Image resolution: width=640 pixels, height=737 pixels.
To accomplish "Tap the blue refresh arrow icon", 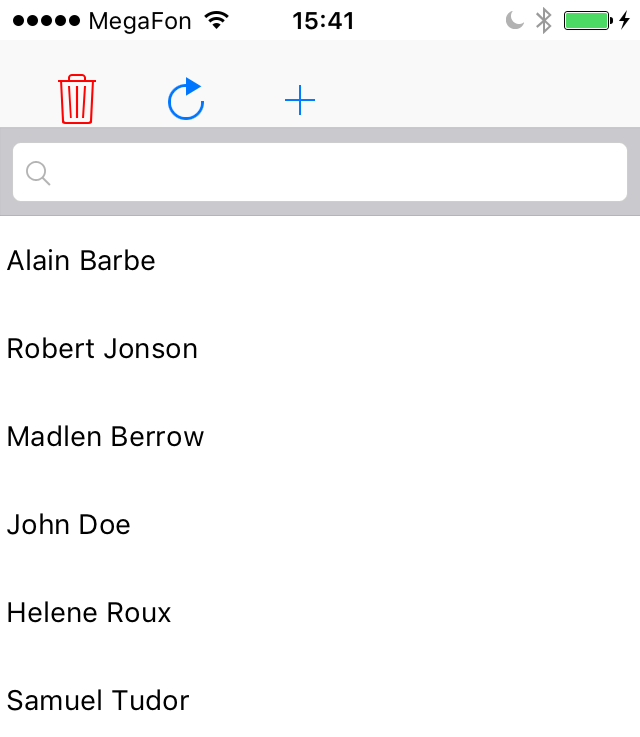I will [186, 99].
